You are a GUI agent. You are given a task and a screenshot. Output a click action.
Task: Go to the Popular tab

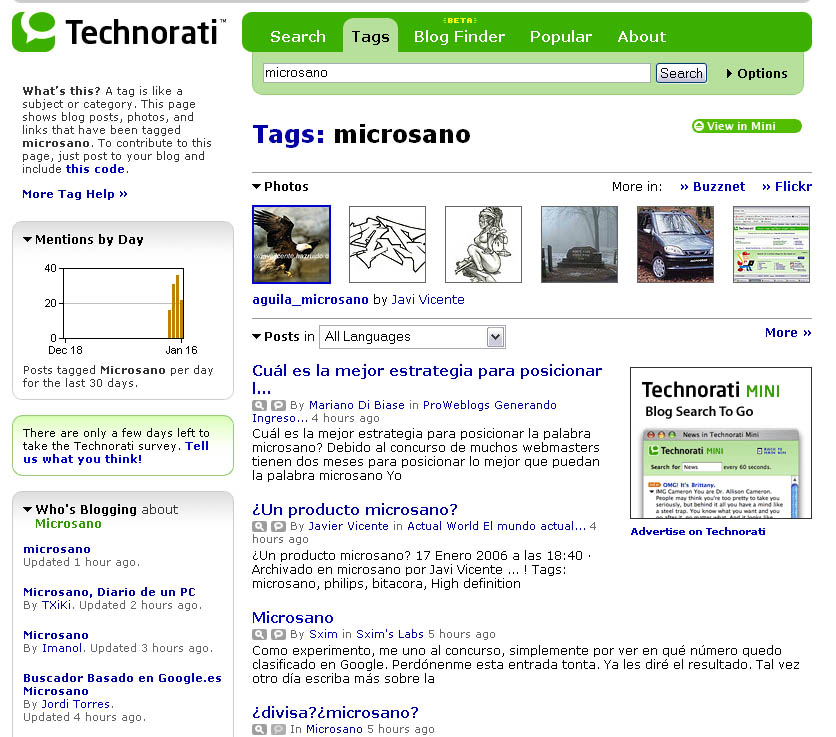coord(561,36)
